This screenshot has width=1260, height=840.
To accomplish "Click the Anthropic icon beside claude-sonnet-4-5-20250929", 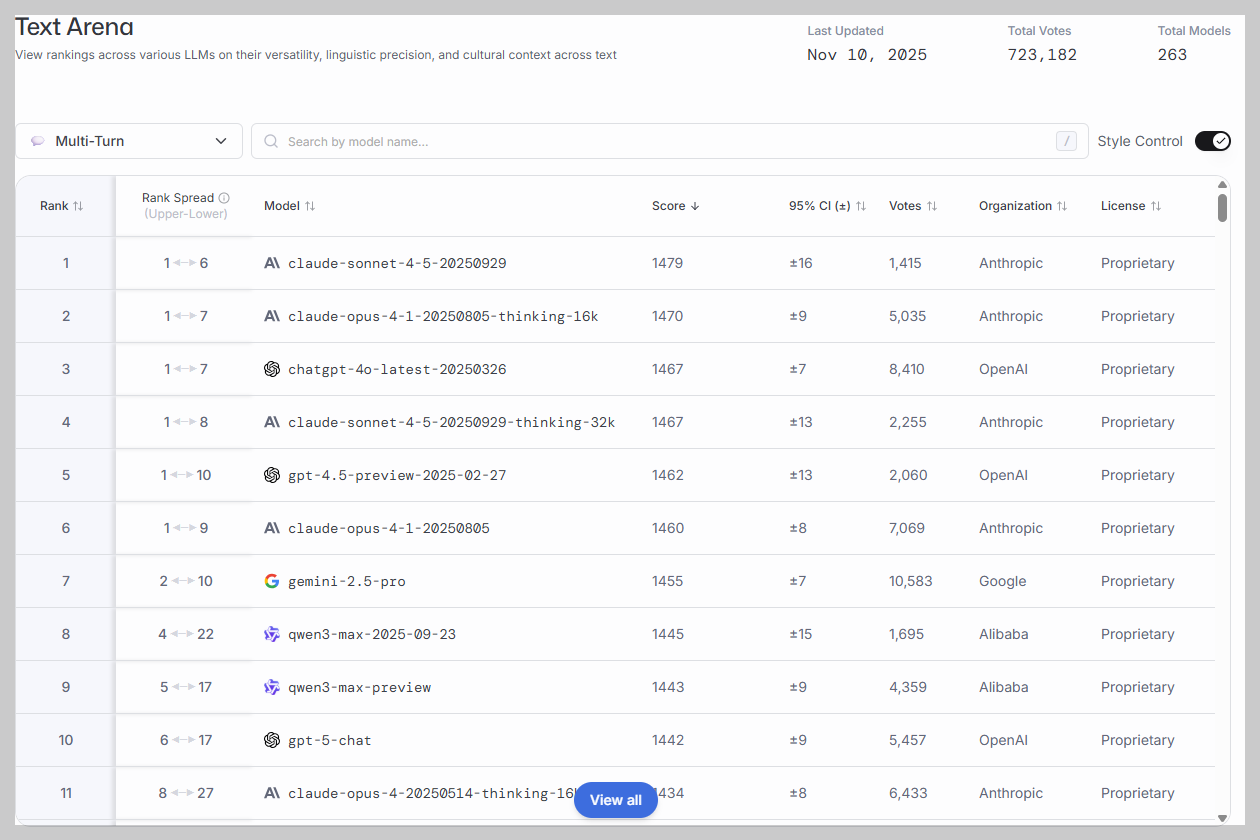I will point(272,263).
